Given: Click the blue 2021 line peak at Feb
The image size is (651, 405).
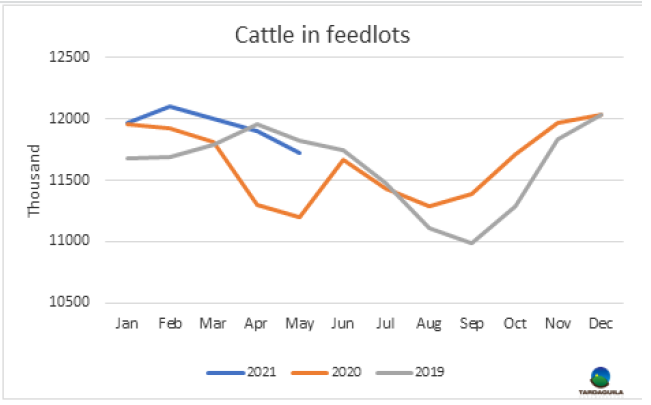Looking at the screenshot, I should (x=170, y=106).
